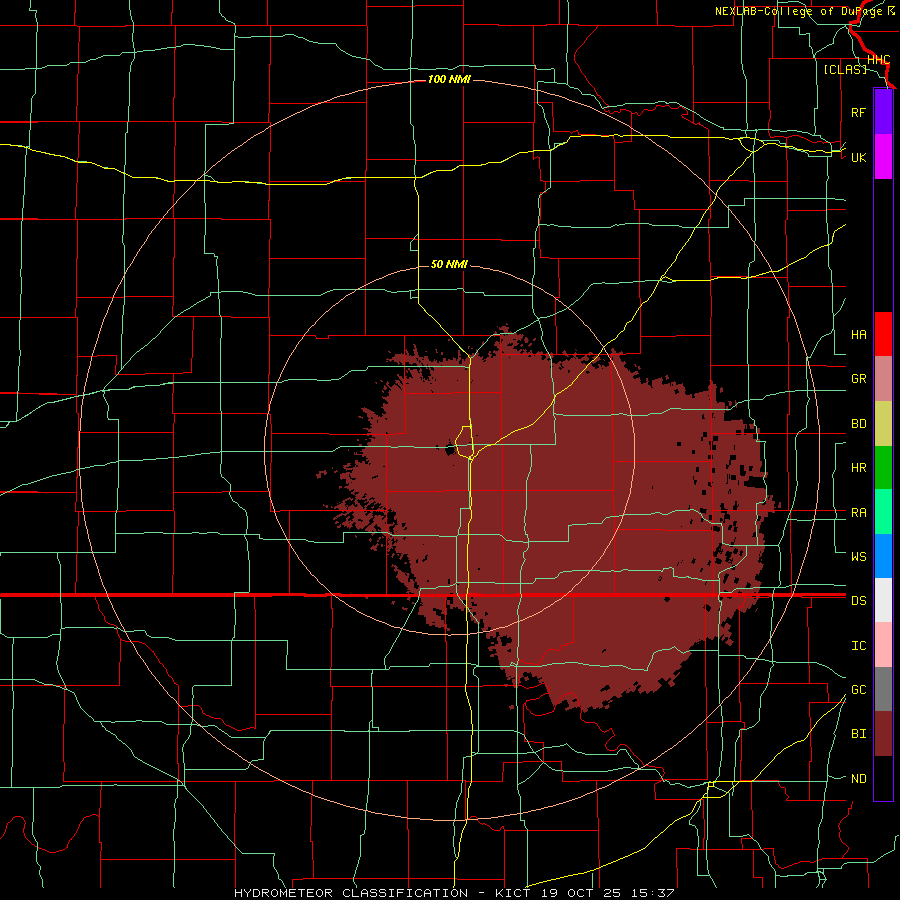Click the HA legend label
The width and height of the screenshot is (900, 900).
[x=858, y=335]
